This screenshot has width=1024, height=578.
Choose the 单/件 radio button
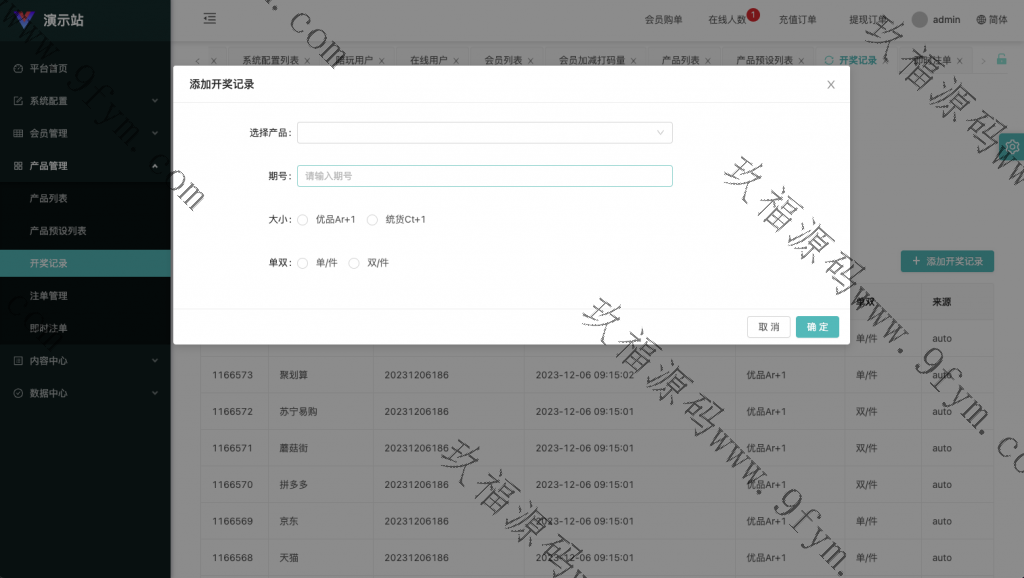[303, 263]
